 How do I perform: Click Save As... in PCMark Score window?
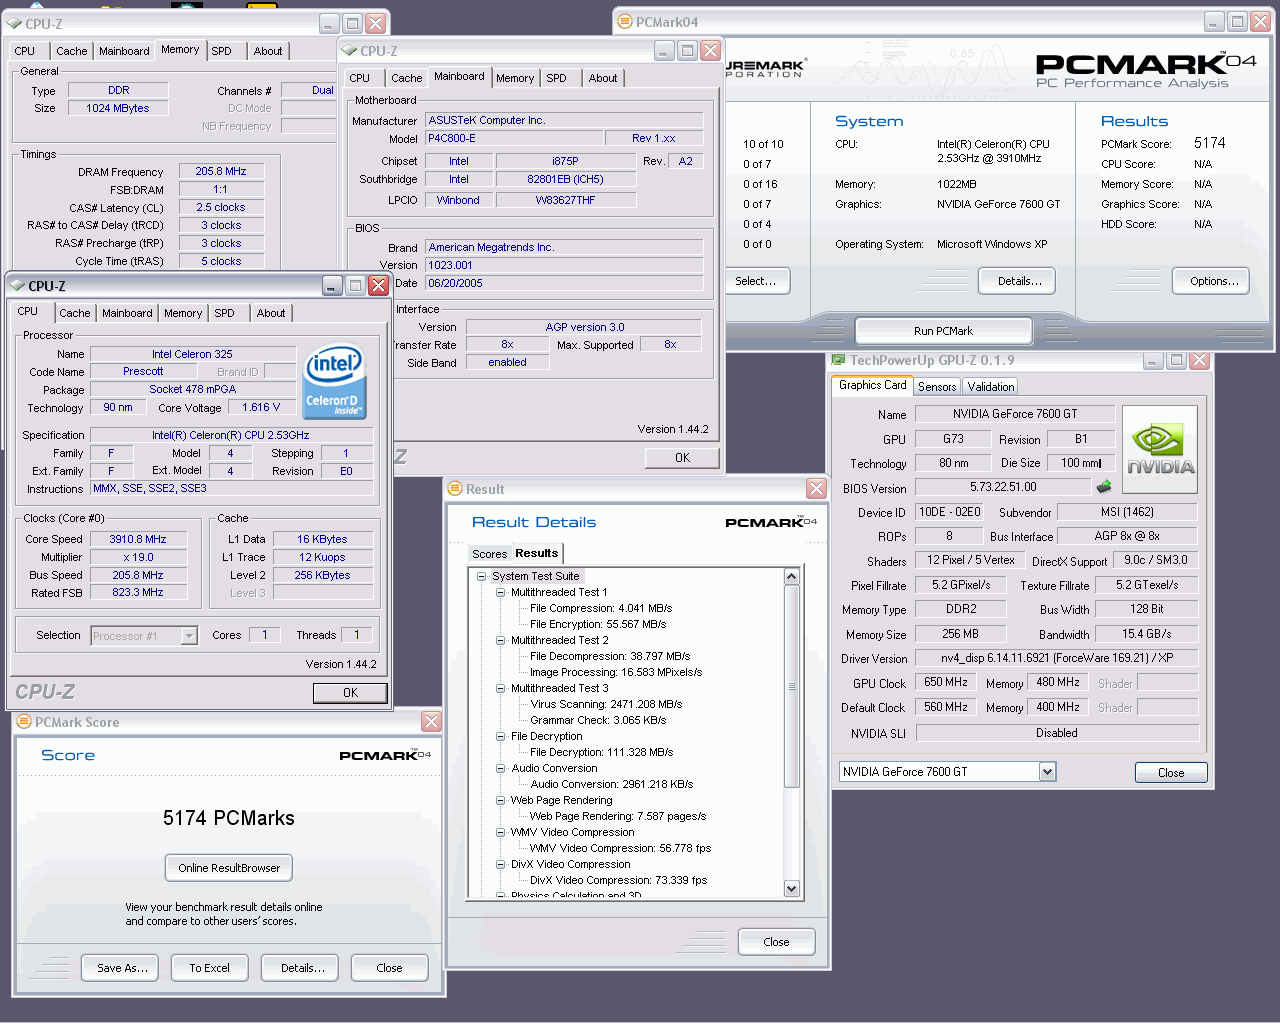122,968
